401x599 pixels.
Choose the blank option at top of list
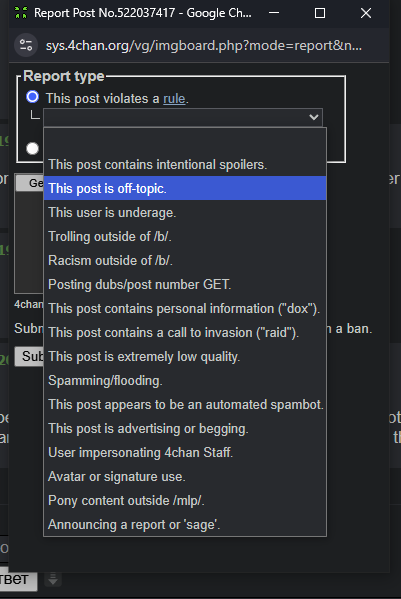[x=185, y=141]
